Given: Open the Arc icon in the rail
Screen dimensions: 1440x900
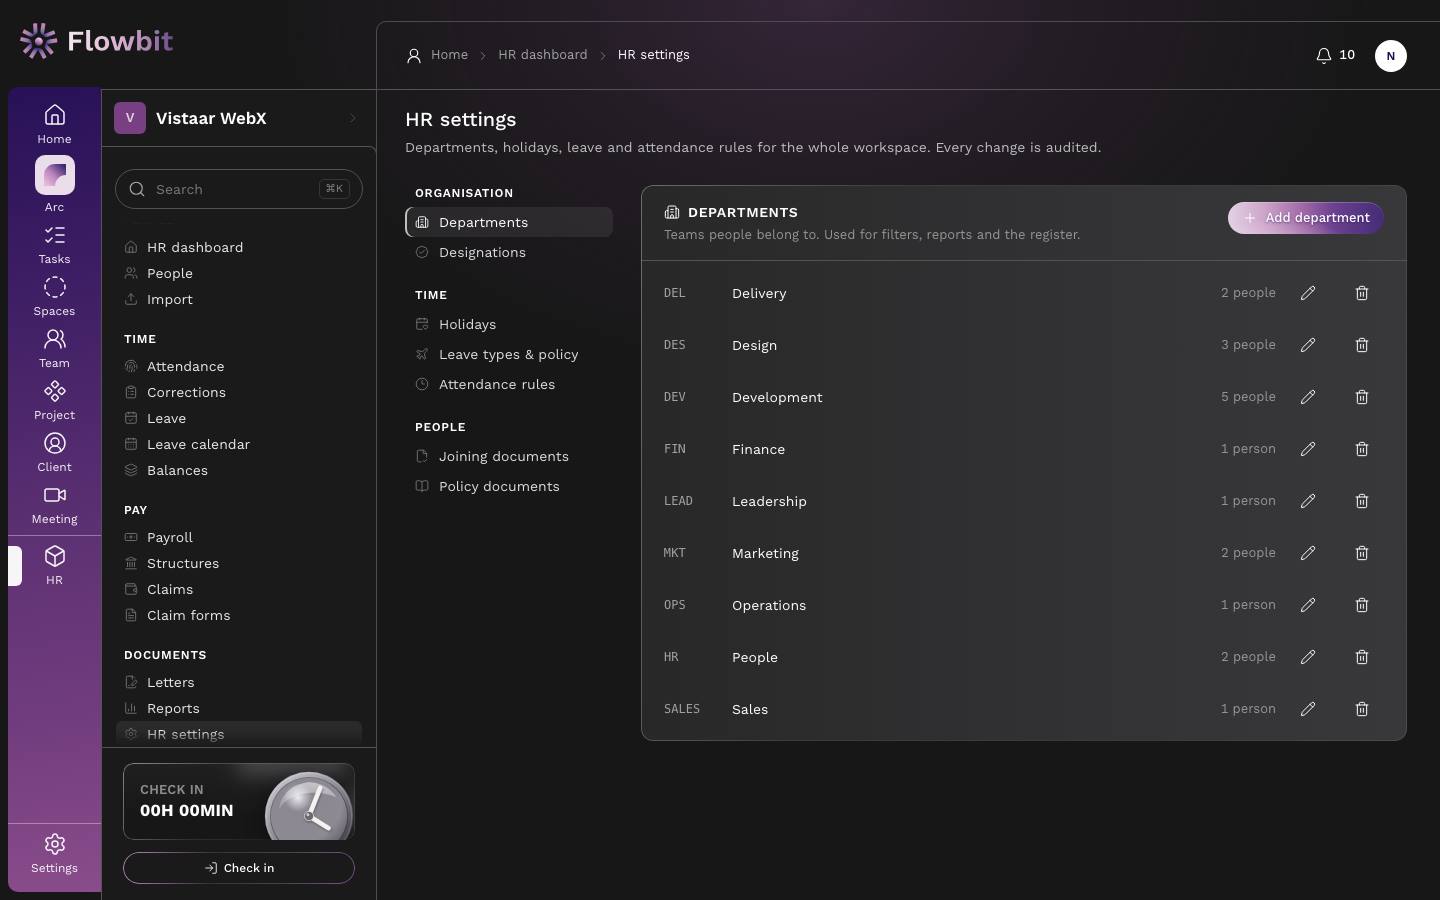Looking at the screenshot, I should [x=54, y=176].
